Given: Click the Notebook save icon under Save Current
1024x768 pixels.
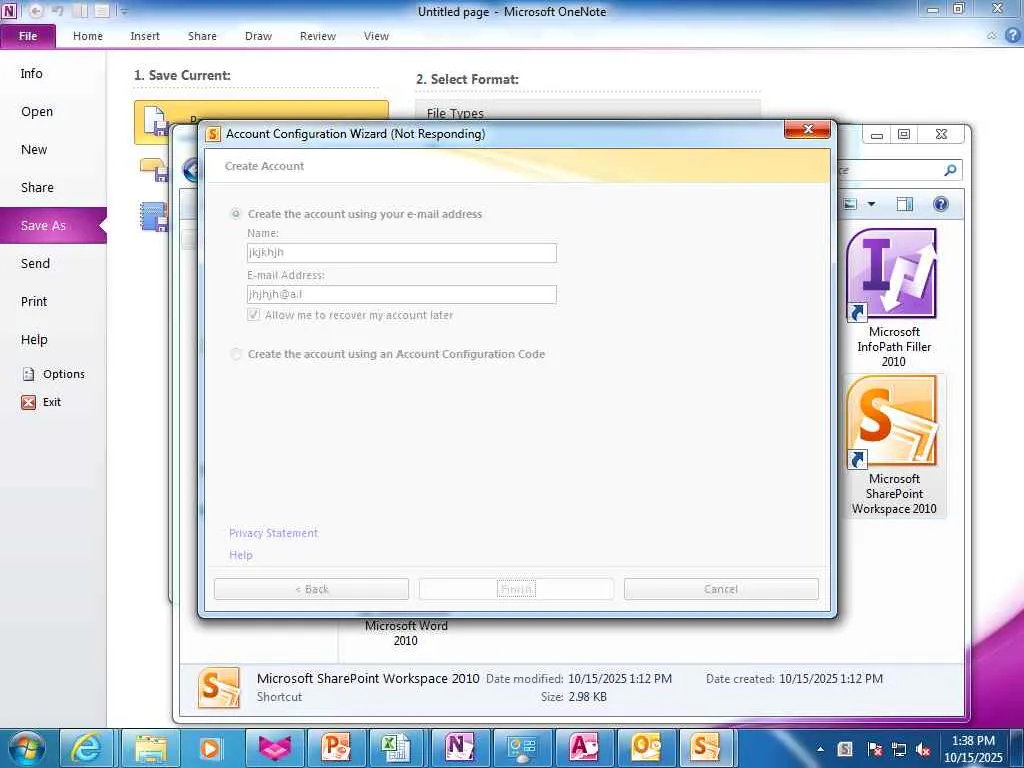Looking at the screenshot, I should click(154, 217).
